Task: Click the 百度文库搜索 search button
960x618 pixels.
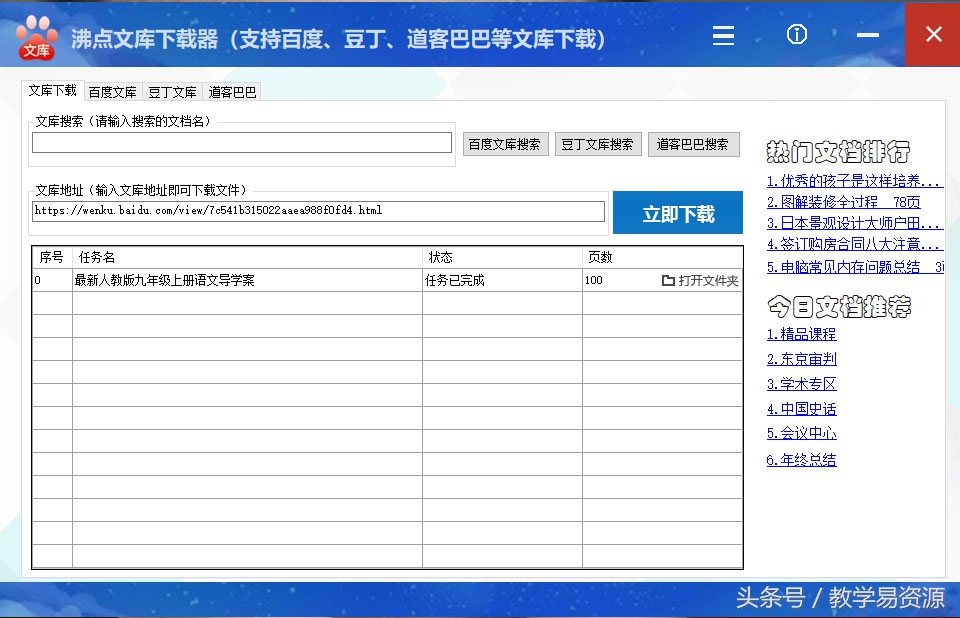Action: click(505, 143)
